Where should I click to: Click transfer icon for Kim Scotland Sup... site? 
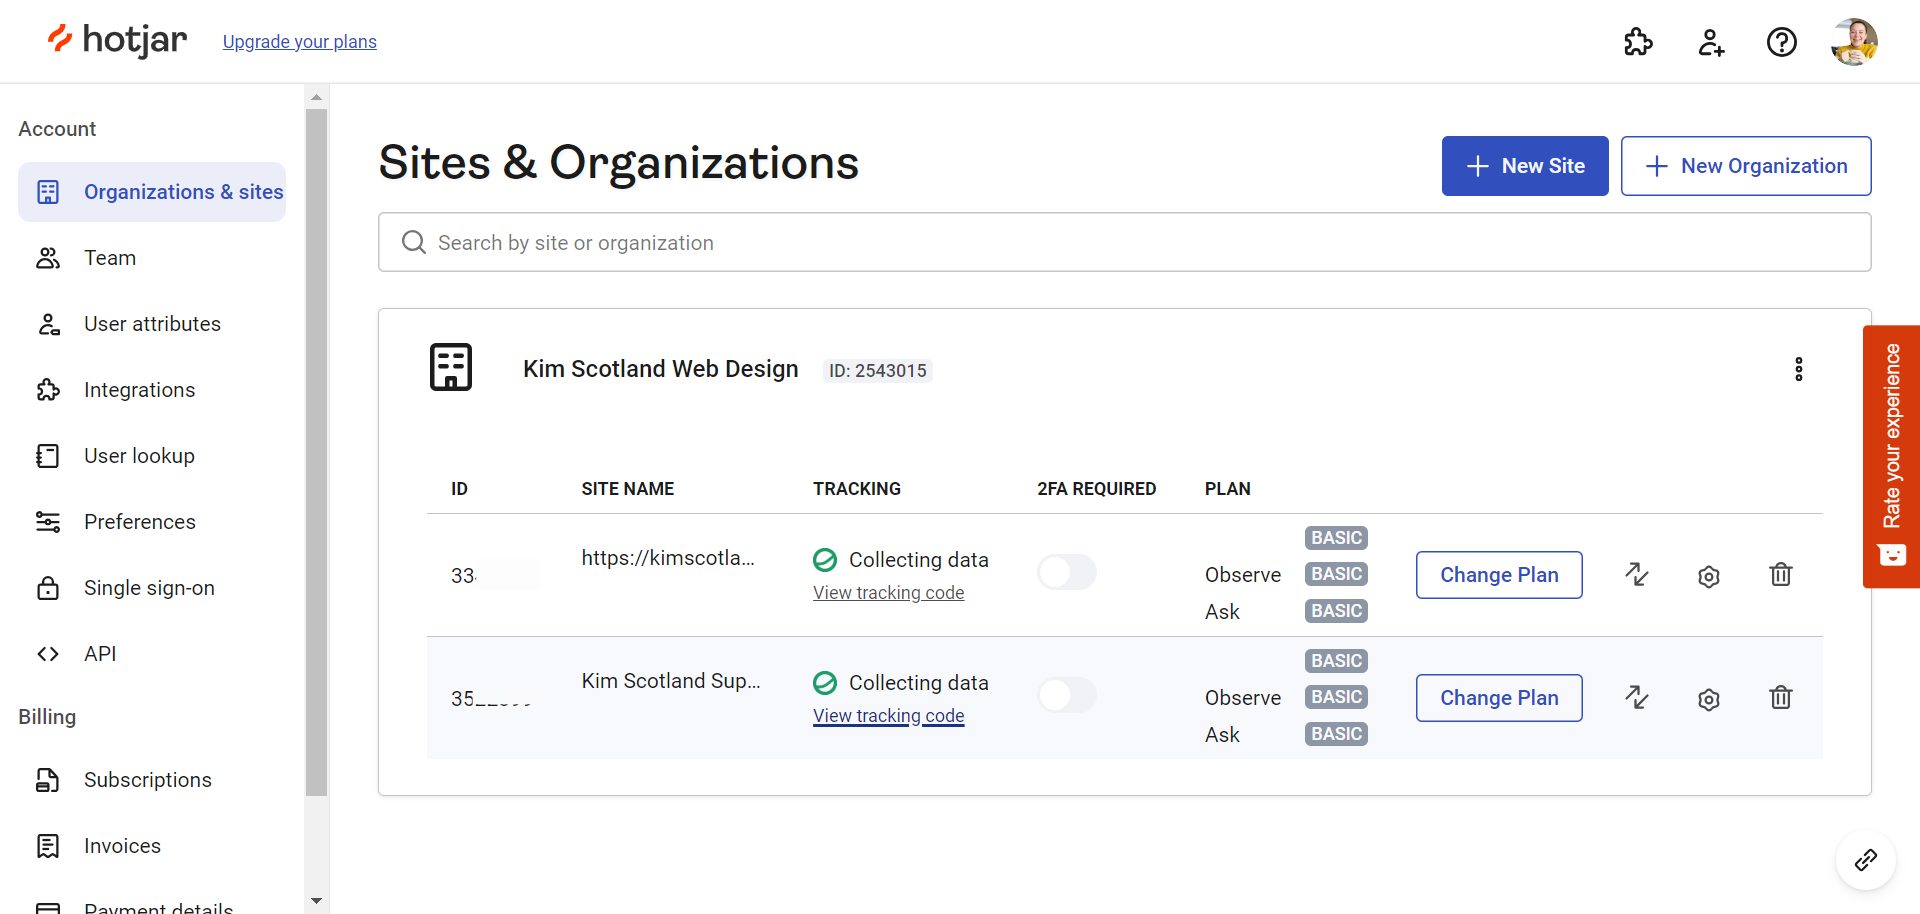(x=1637, y=698)
